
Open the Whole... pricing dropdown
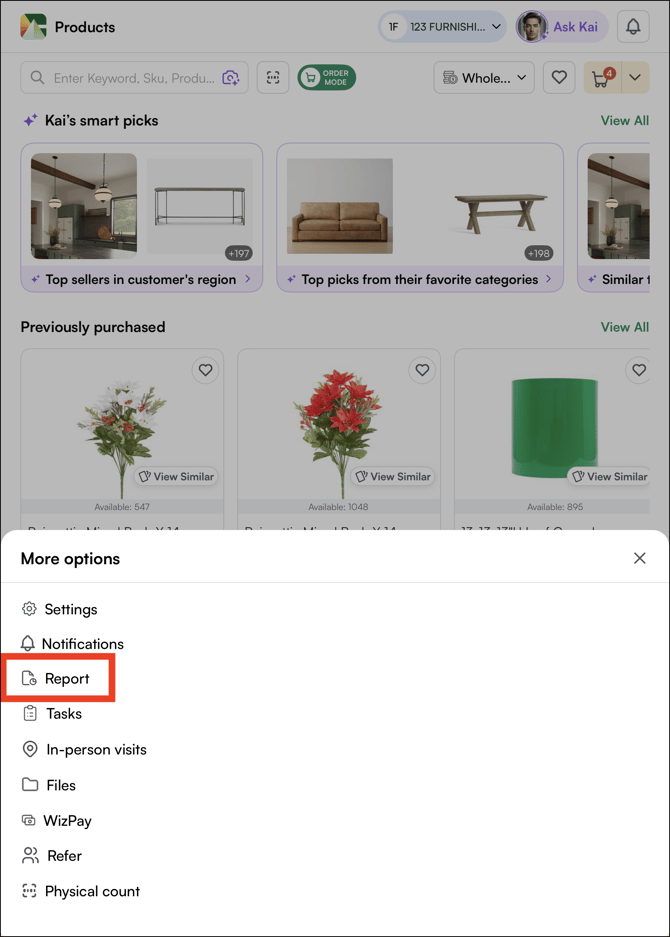[x=484, y=77]
